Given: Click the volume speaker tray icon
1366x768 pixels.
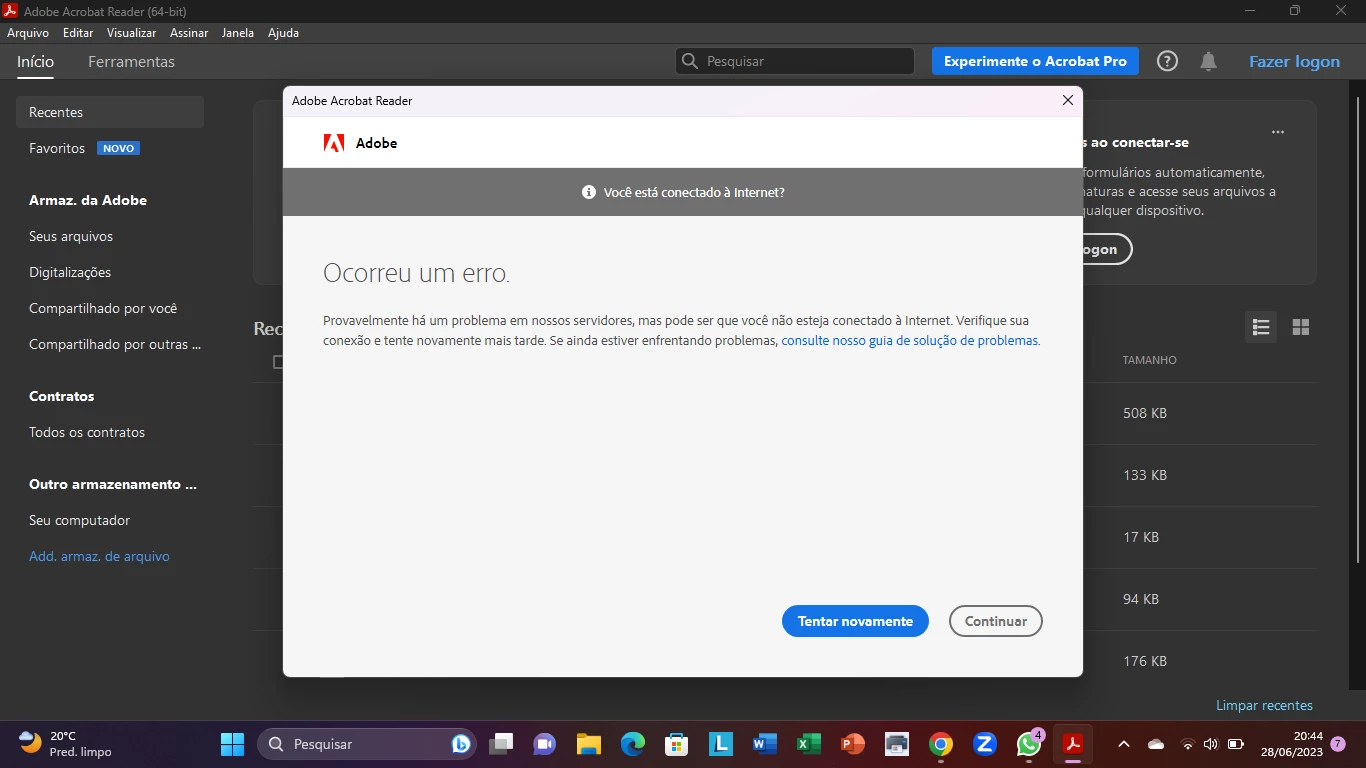Looking at the screenshot, I should 1211,744.
